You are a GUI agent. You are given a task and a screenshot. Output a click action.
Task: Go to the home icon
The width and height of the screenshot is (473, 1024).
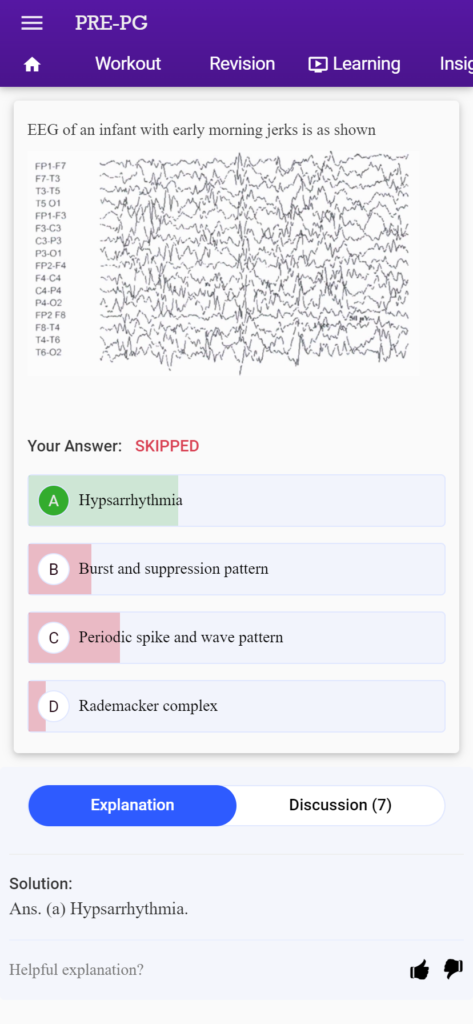tap(32, 64)
